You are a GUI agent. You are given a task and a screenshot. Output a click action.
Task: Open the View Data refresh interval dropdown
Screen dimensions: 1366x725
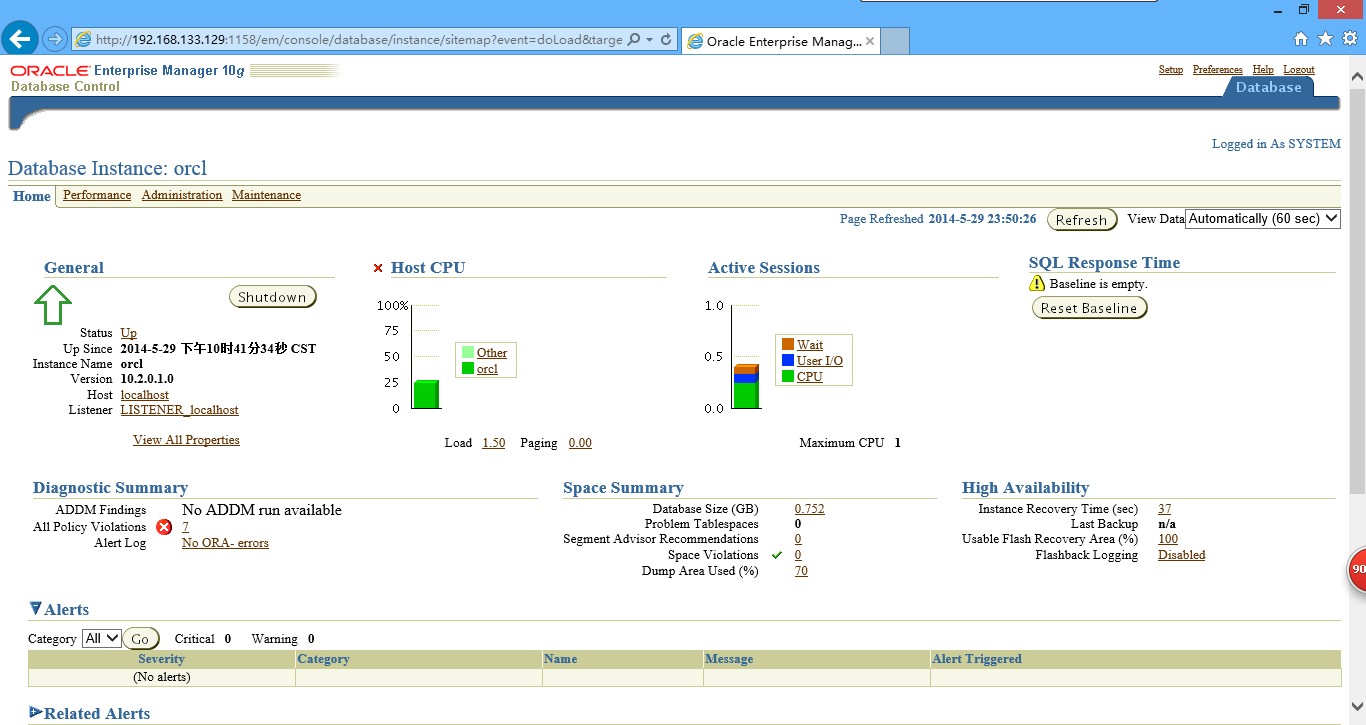point(1262,219)
